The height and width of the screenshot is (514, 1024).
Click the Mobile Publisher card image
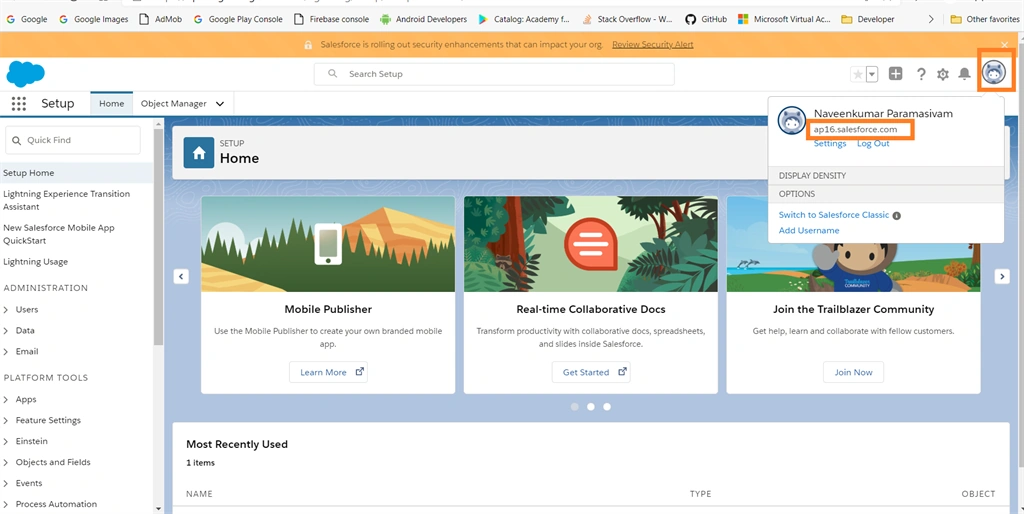328,244
